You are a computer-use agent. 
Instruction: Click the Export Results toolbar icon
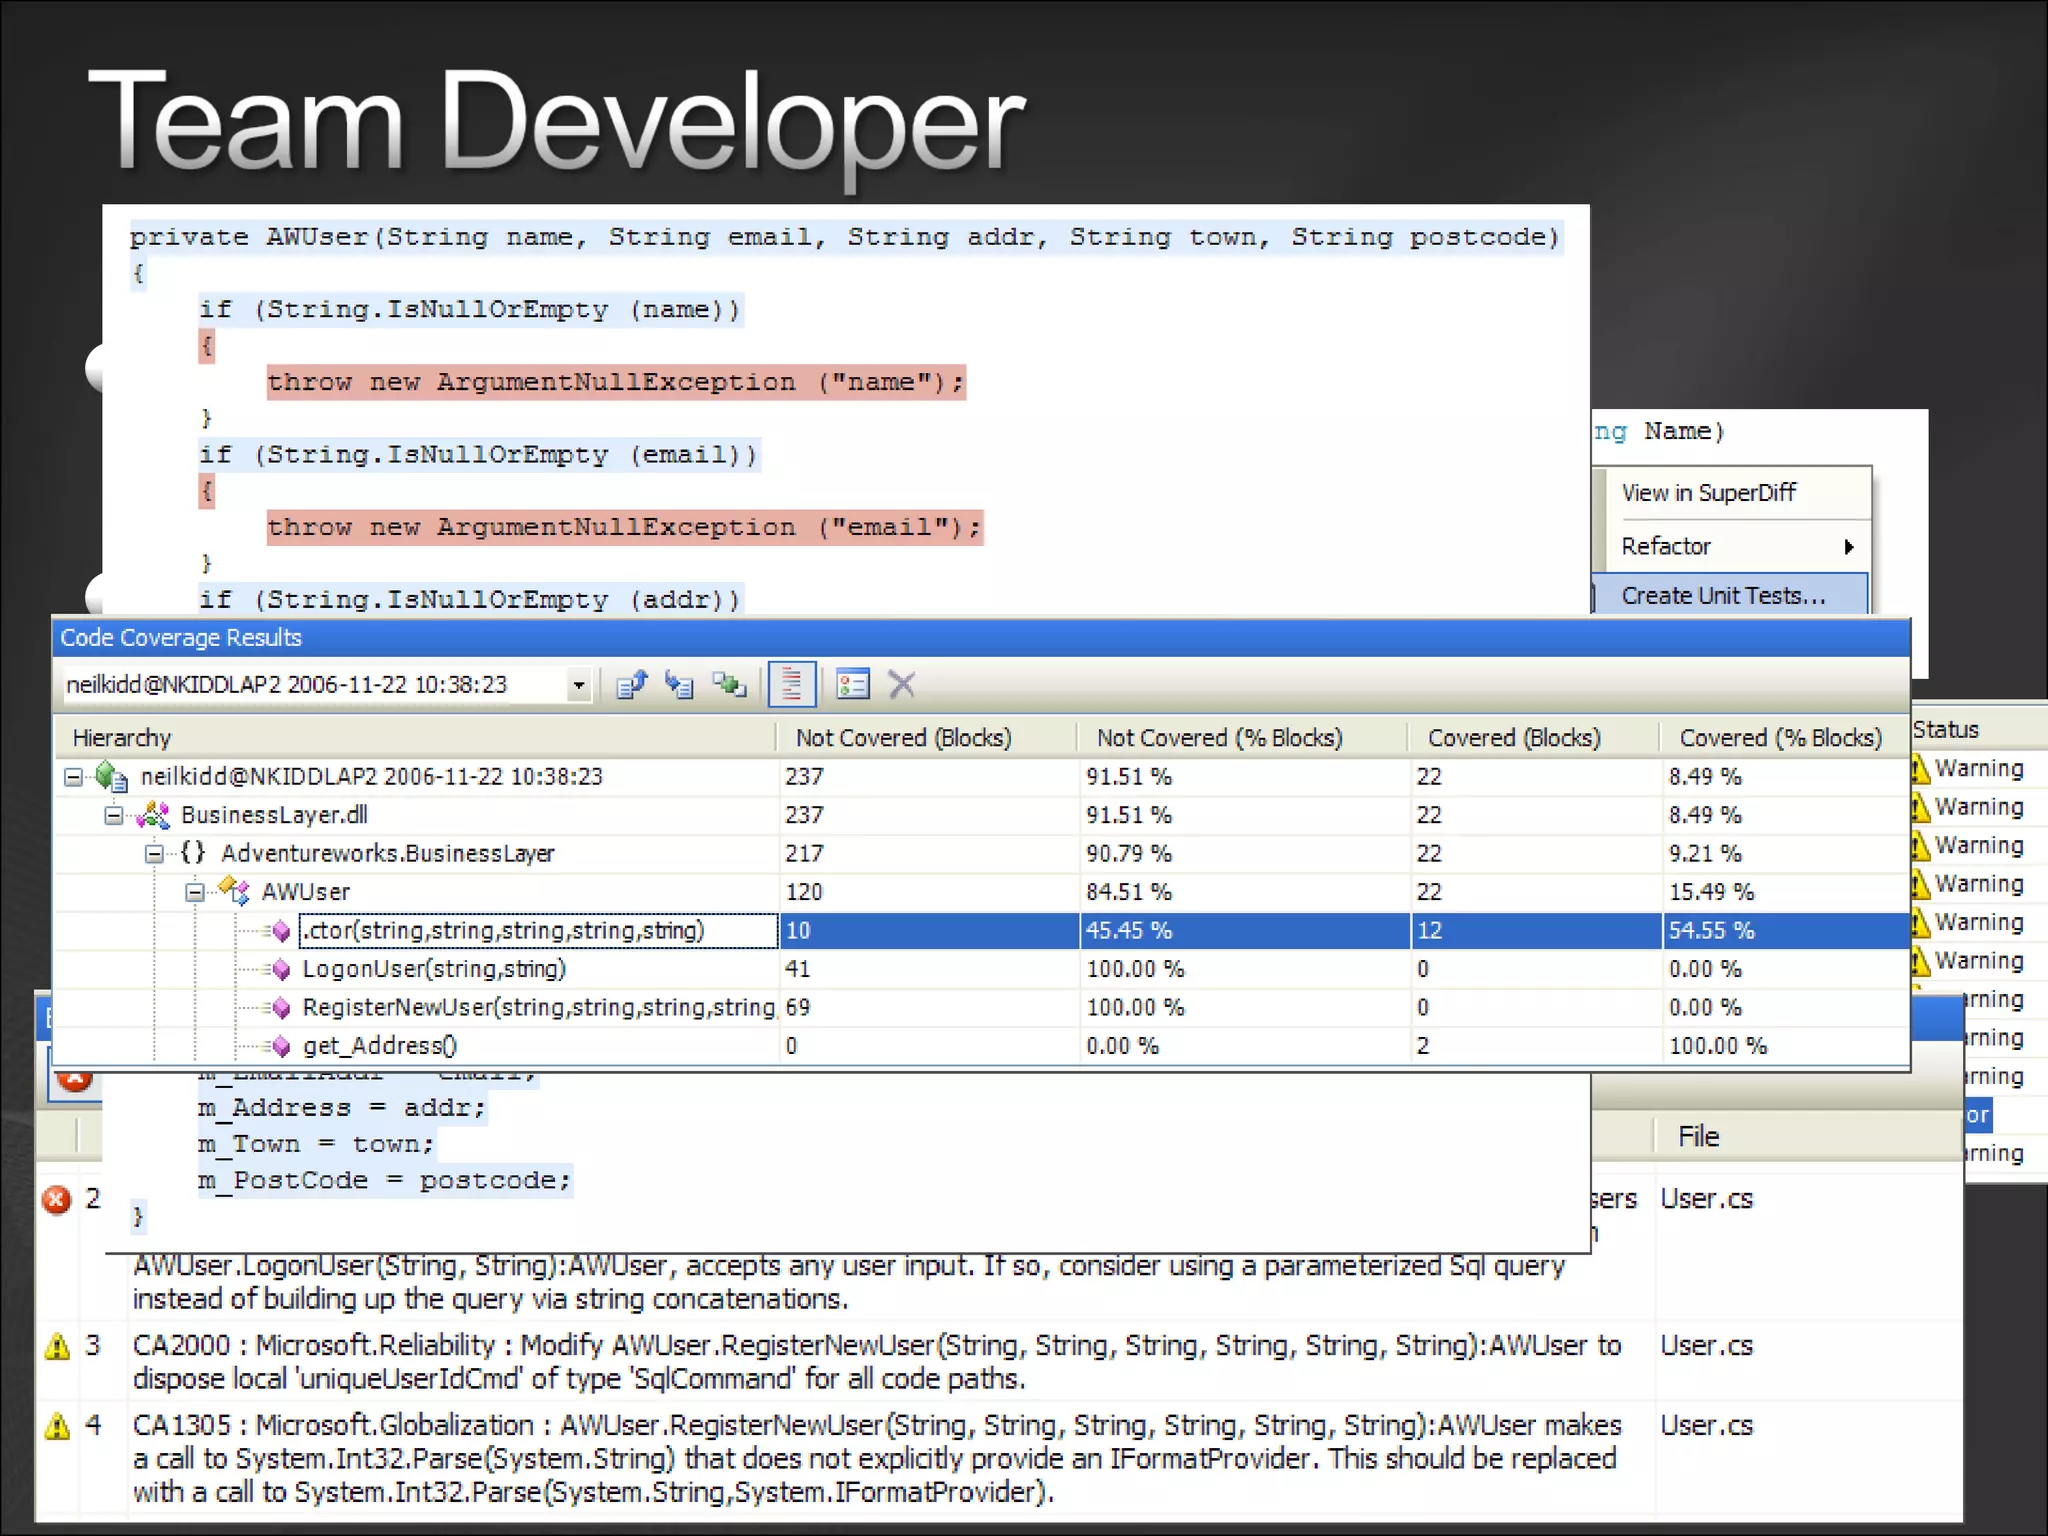[x=632, y=685]
